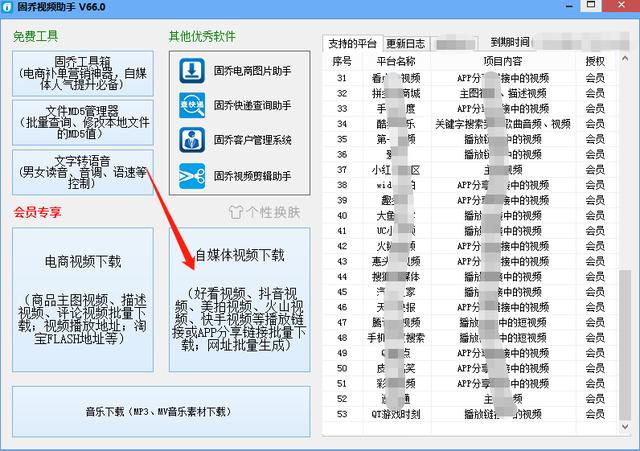This screenshot has width=640, height=451.
Task: Select row 53 QT游戏时刻
Action: pyautogui.click(x=469, y=414)
